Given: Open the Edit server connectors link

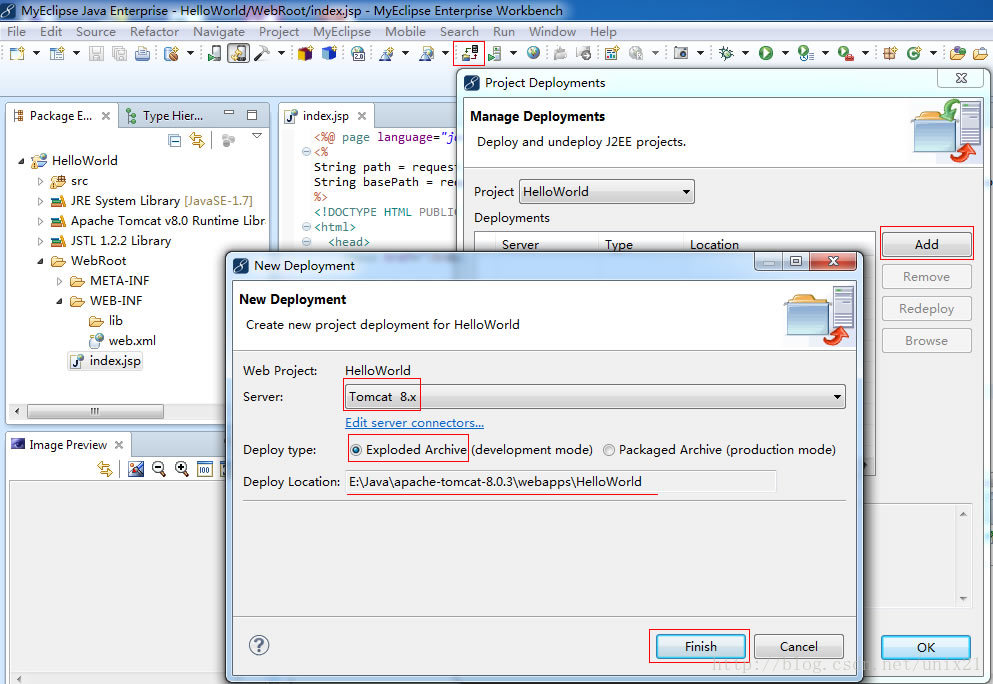Looking at the screenshot, I should [414, 423].
